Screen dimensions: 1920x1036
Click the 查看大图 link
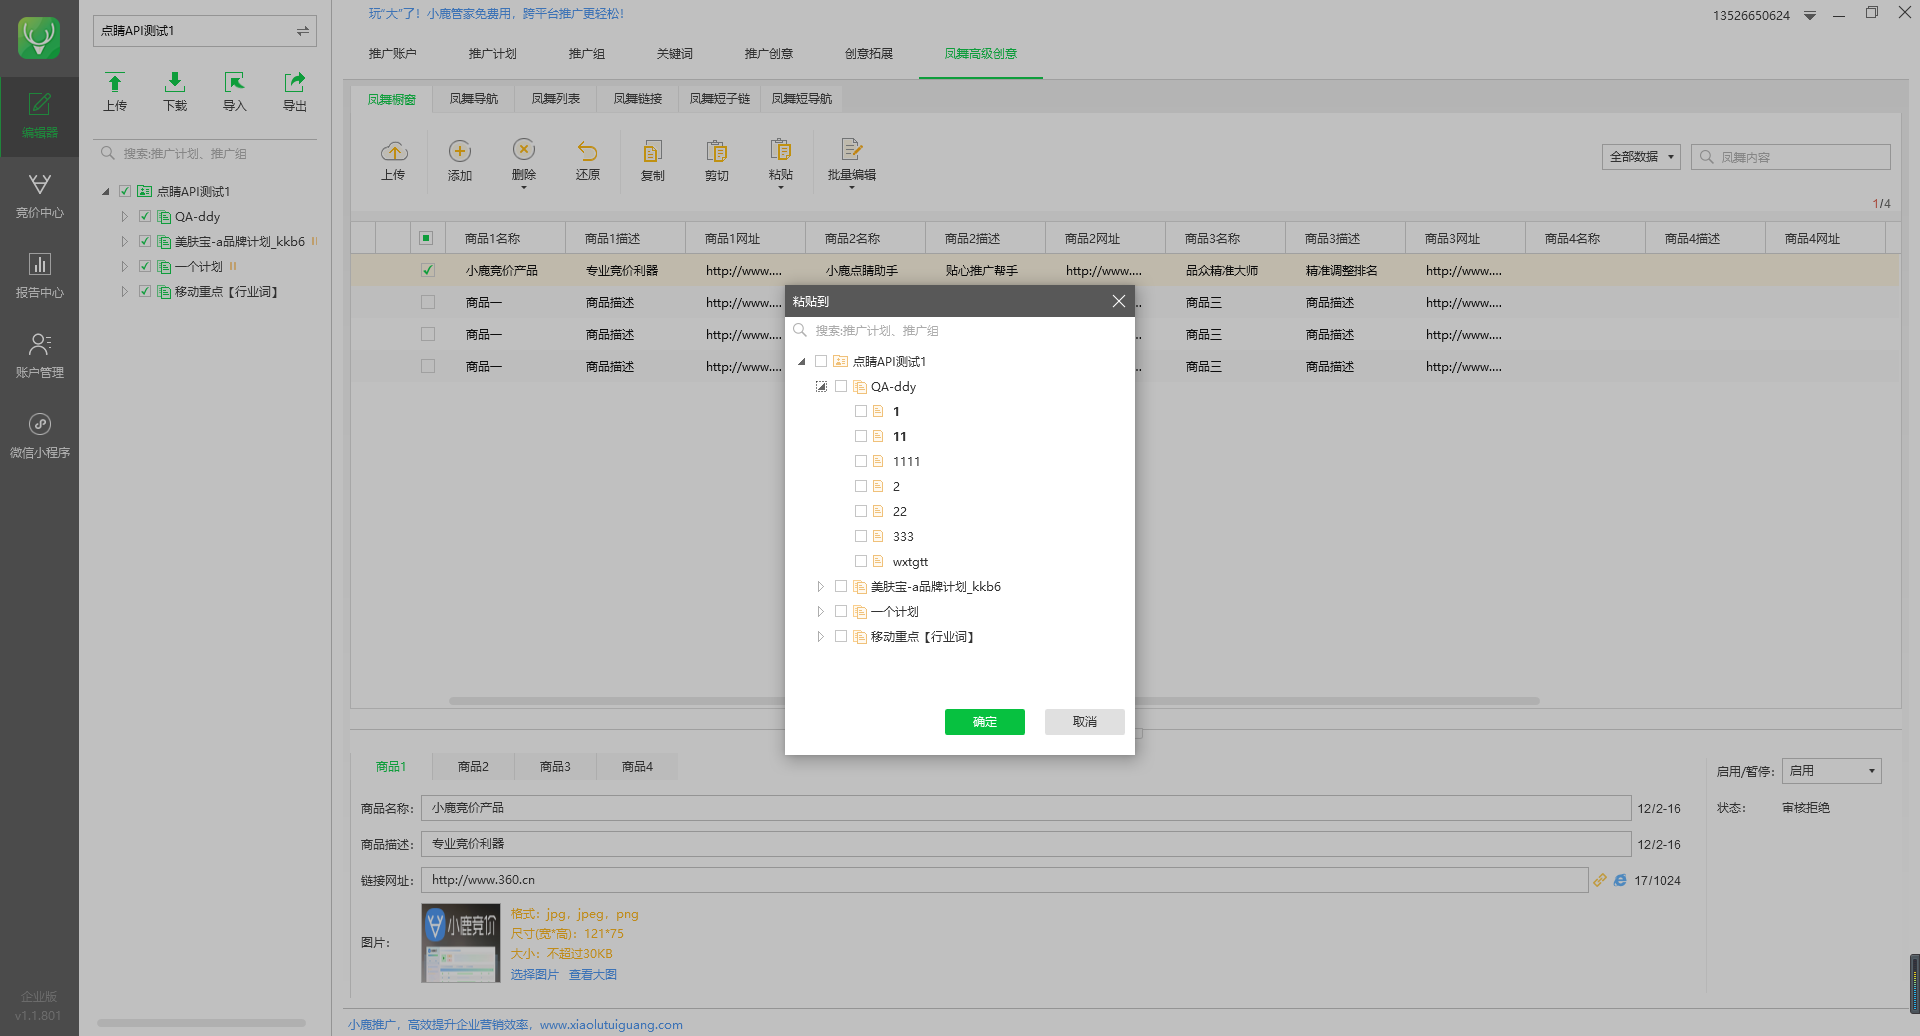(x=593, y=974)
